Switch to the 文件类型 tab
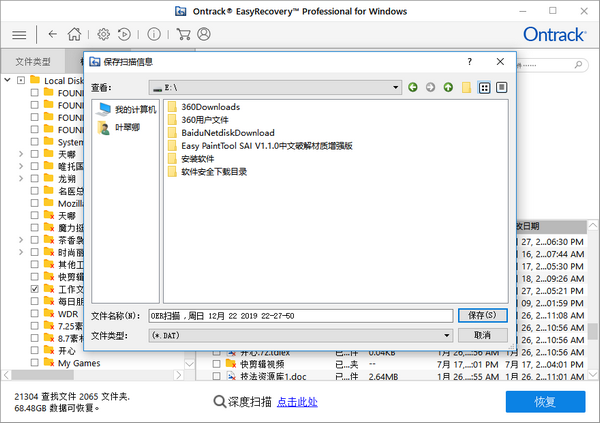This screenshot has width=600, height=423. point(33,61)
